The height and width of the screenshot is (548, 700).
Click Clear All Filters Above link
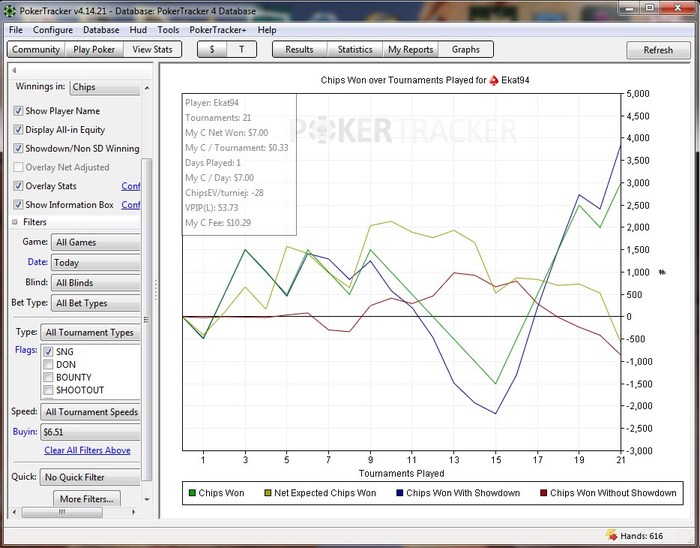[88, 450]
